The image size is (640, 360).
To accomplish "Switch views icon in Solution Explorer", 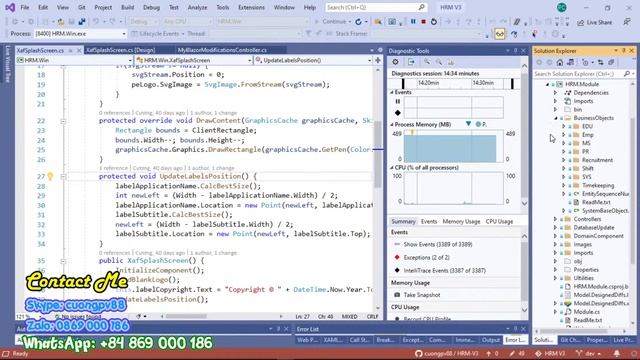I will pyautogui.click(x=570, y=62).
